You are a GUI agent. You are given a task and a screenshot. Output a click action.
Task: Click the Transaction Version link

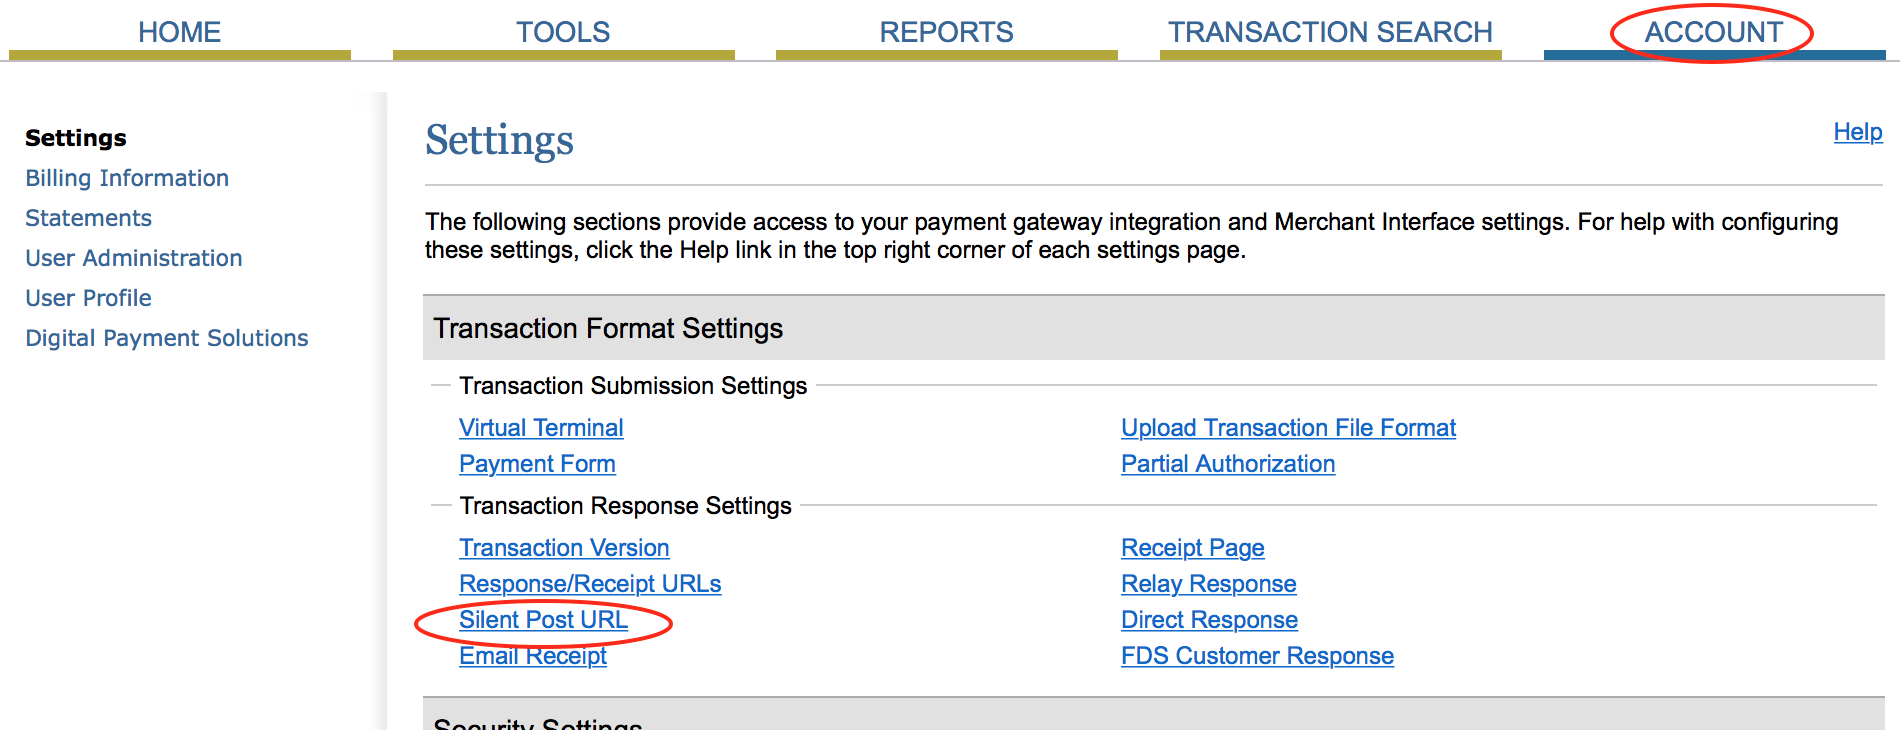(x=564, y=548)
